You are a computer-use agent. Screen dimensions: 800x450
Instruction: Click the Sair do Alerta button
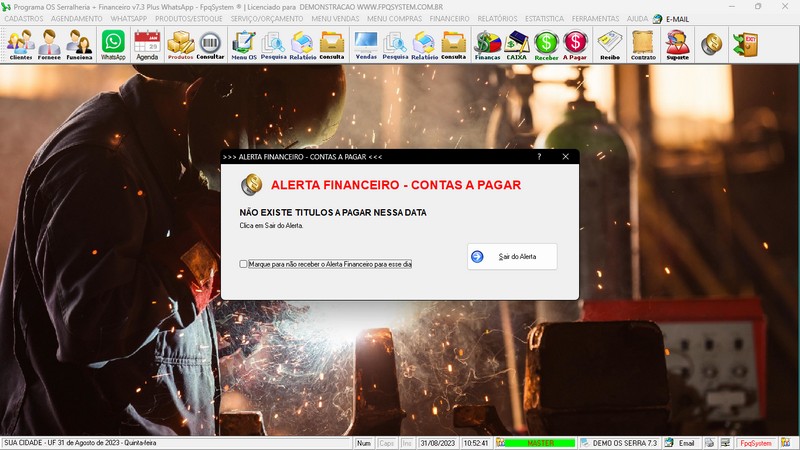(x=512, y=256)
